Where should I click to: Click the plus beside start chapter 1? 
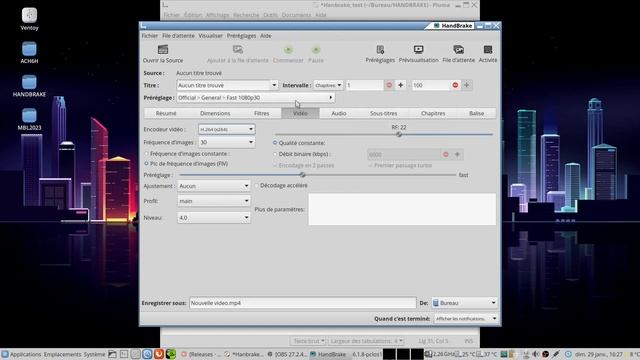pos(400,85)
